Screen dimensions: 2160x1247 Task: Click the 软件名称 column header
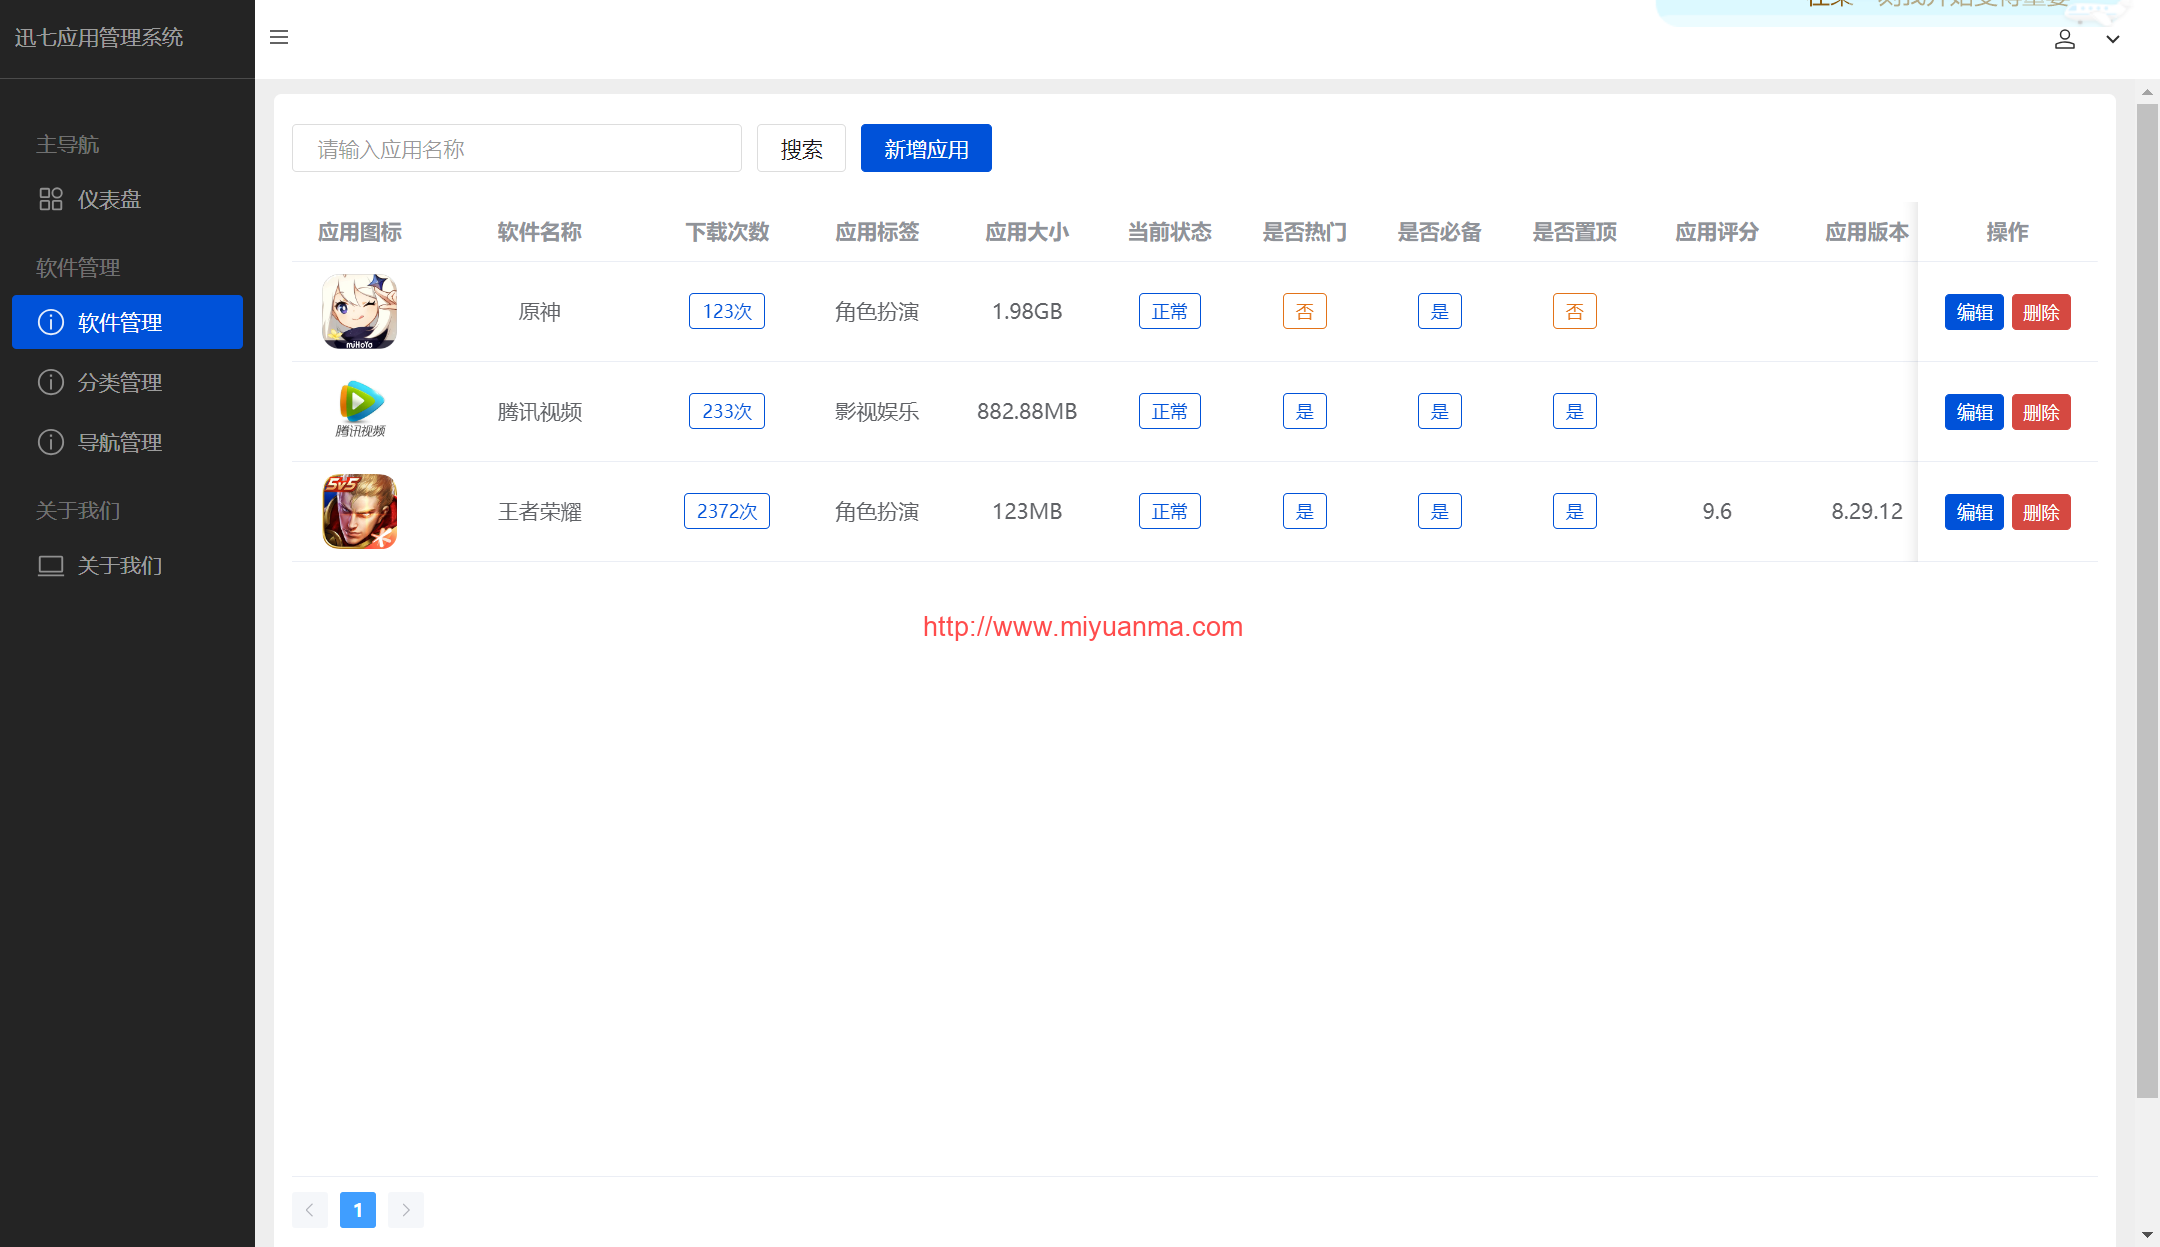coord(540,232)
